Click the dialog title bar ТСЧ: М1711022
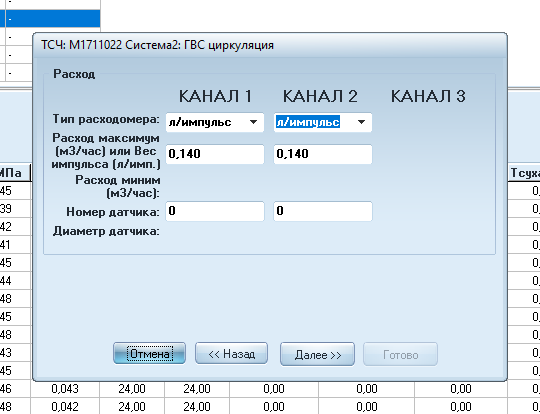Image resolution: width=540 pixels, height=414 pixels. pyautogui.click(x=157, y=45)
